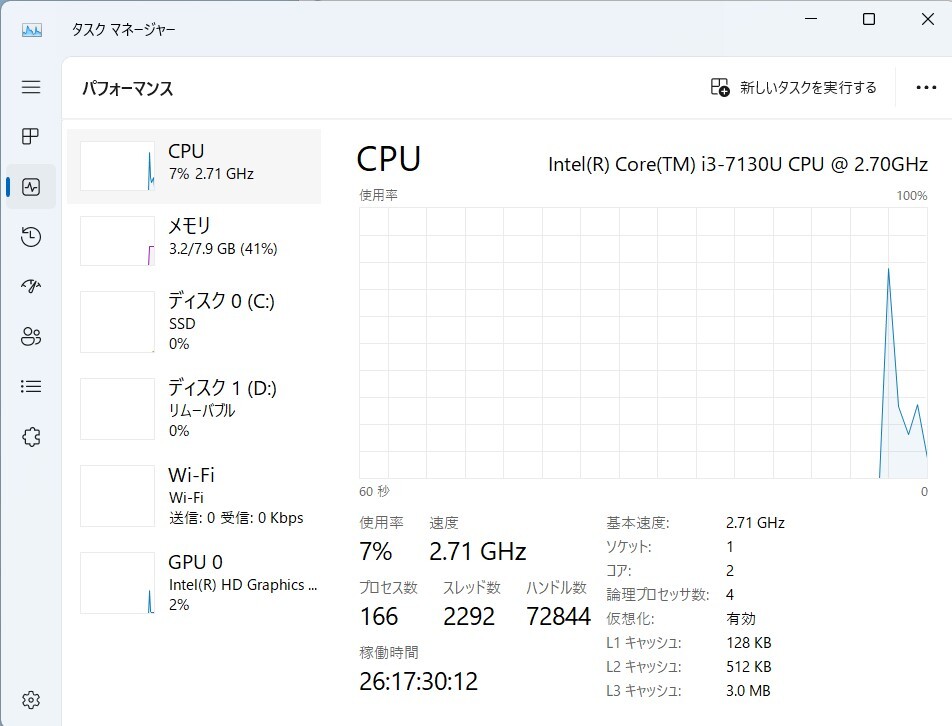952x726 pixels.
Task: Click the Task Manager app icon
Action: click(32, 29)
